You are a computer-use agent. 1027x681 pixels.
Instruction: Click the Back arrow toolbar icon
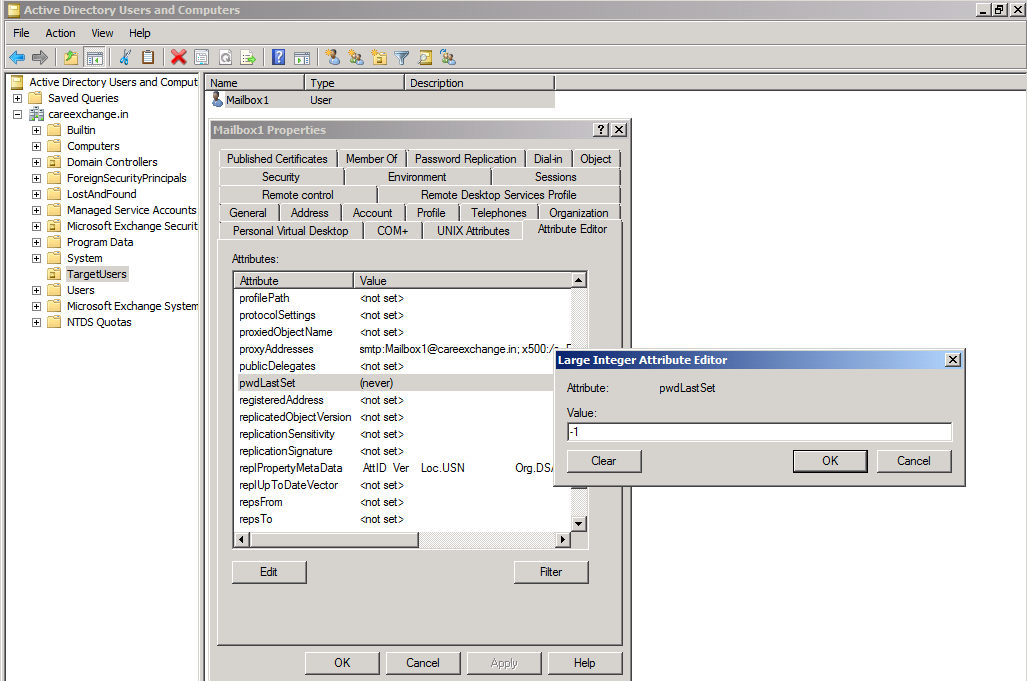17,58
